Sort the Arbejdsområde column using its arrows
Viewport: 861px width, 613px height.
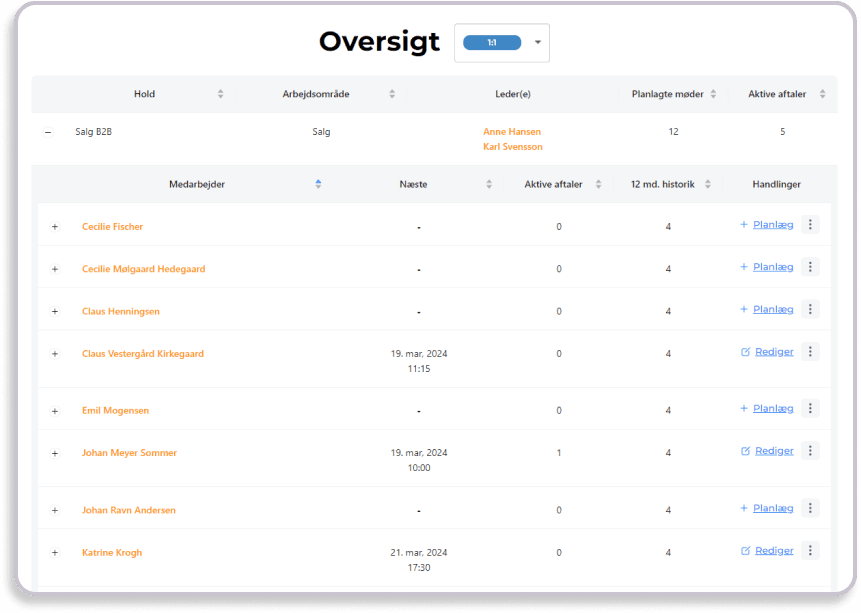[x=392, y=94]
